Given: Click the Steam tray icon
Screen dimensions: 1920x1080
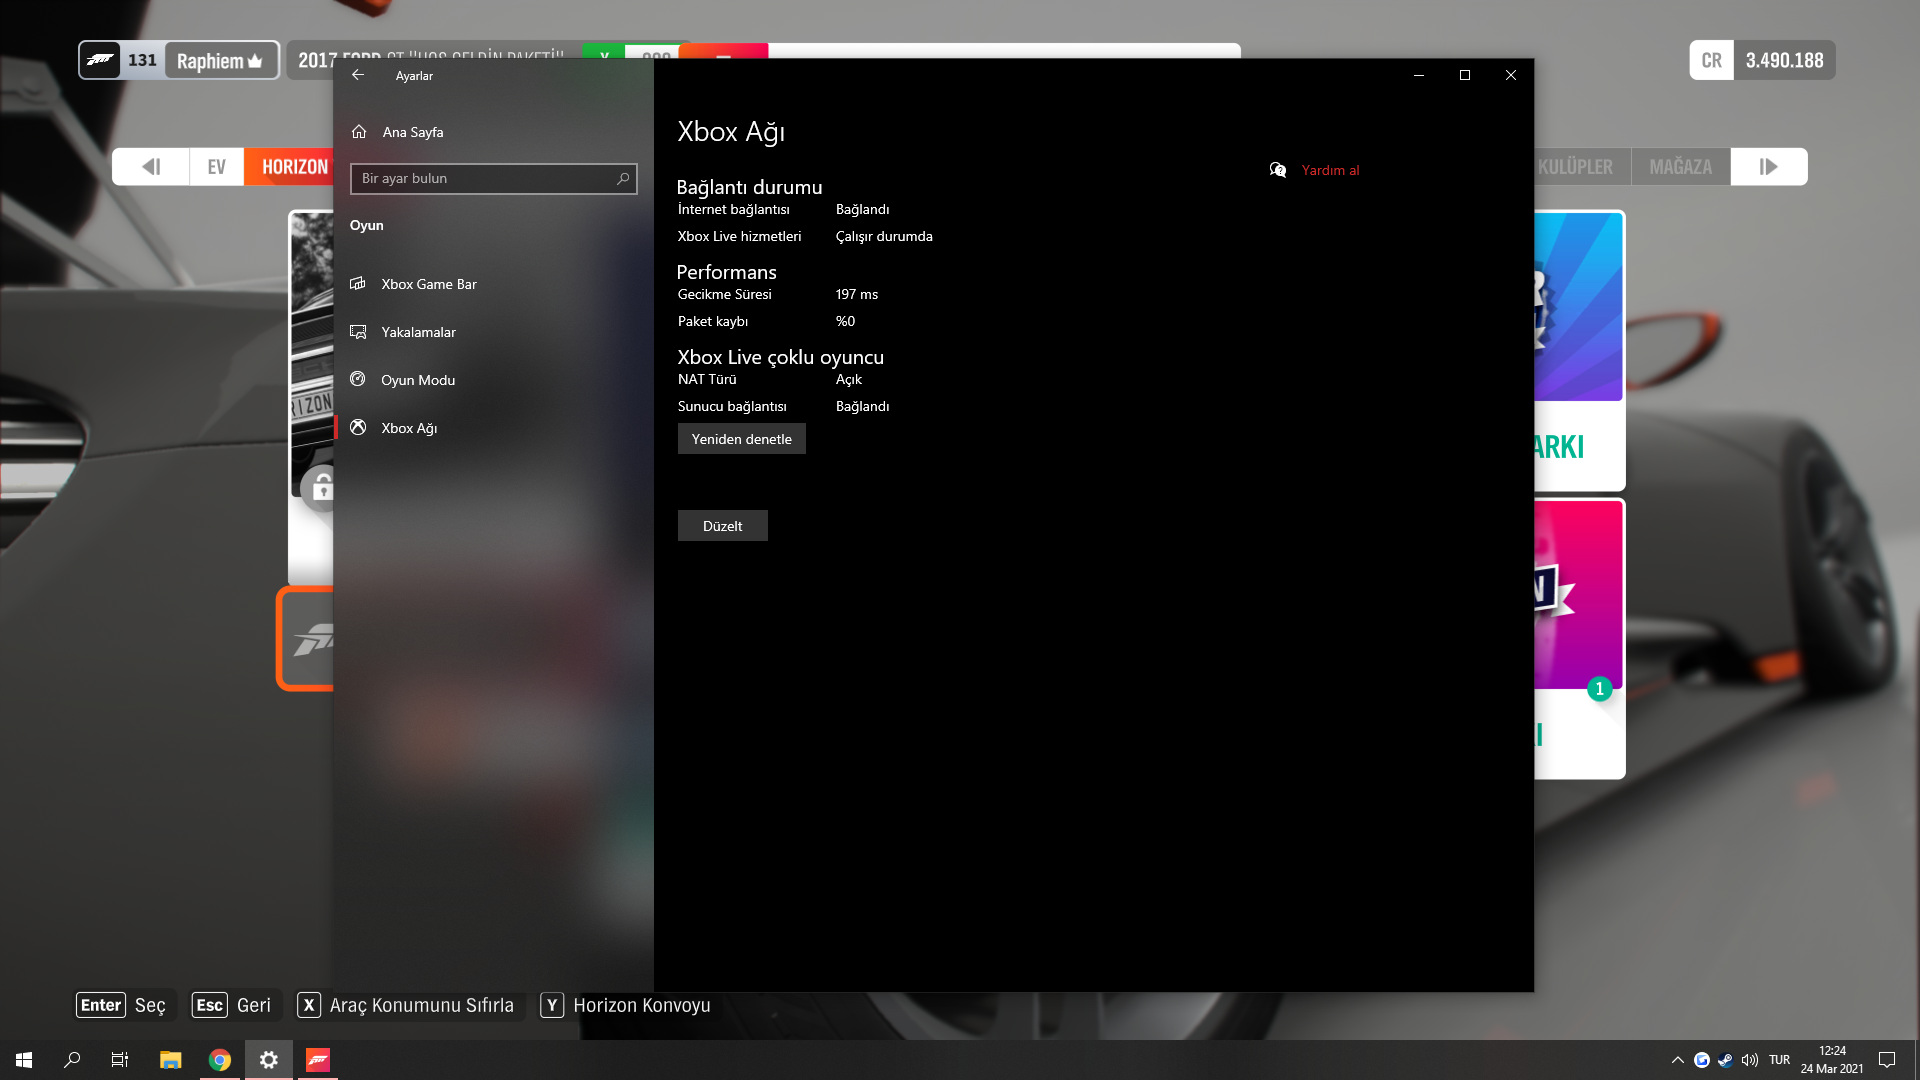Looking at the screenshot, I should [1726, 1060].
